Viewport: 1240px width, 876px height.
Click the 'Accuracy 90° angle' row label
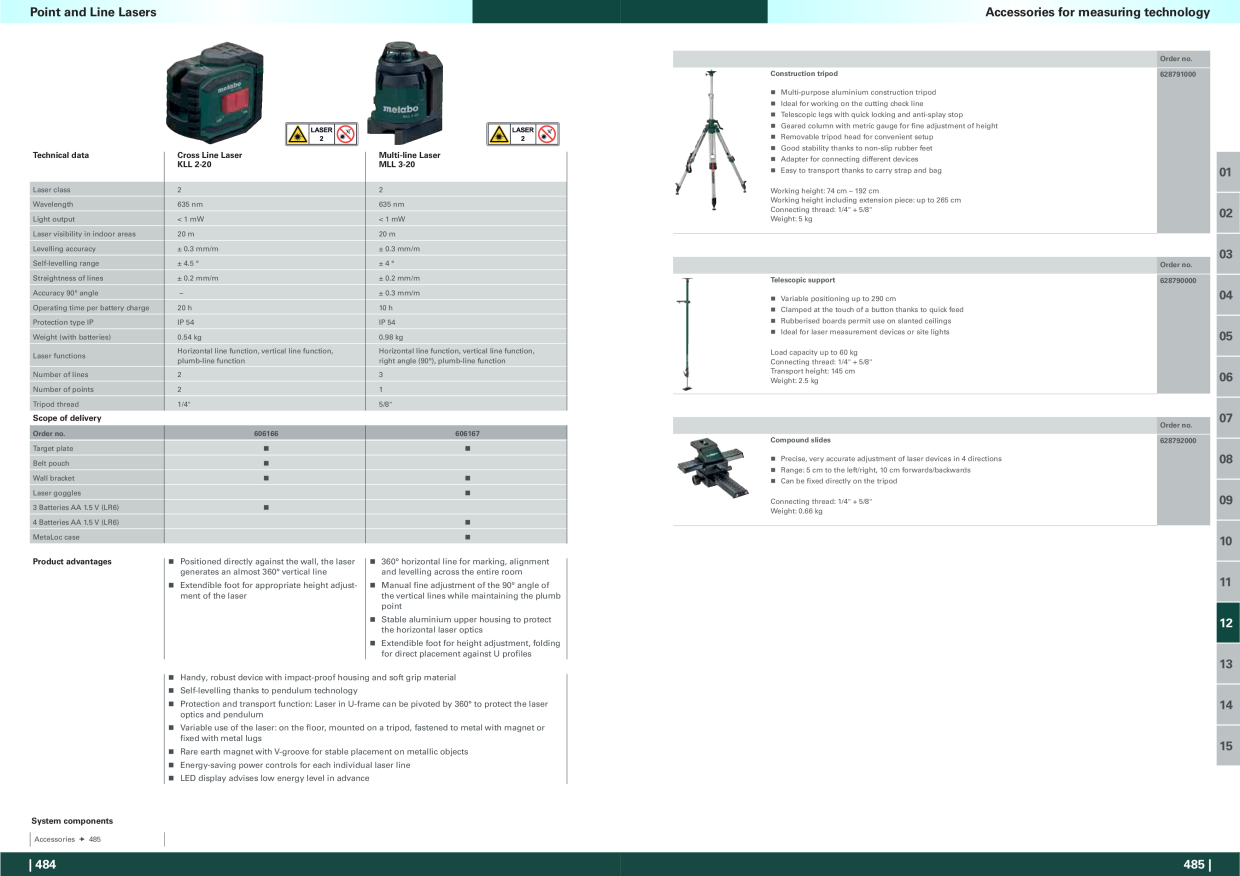click(x=66, y=293)
